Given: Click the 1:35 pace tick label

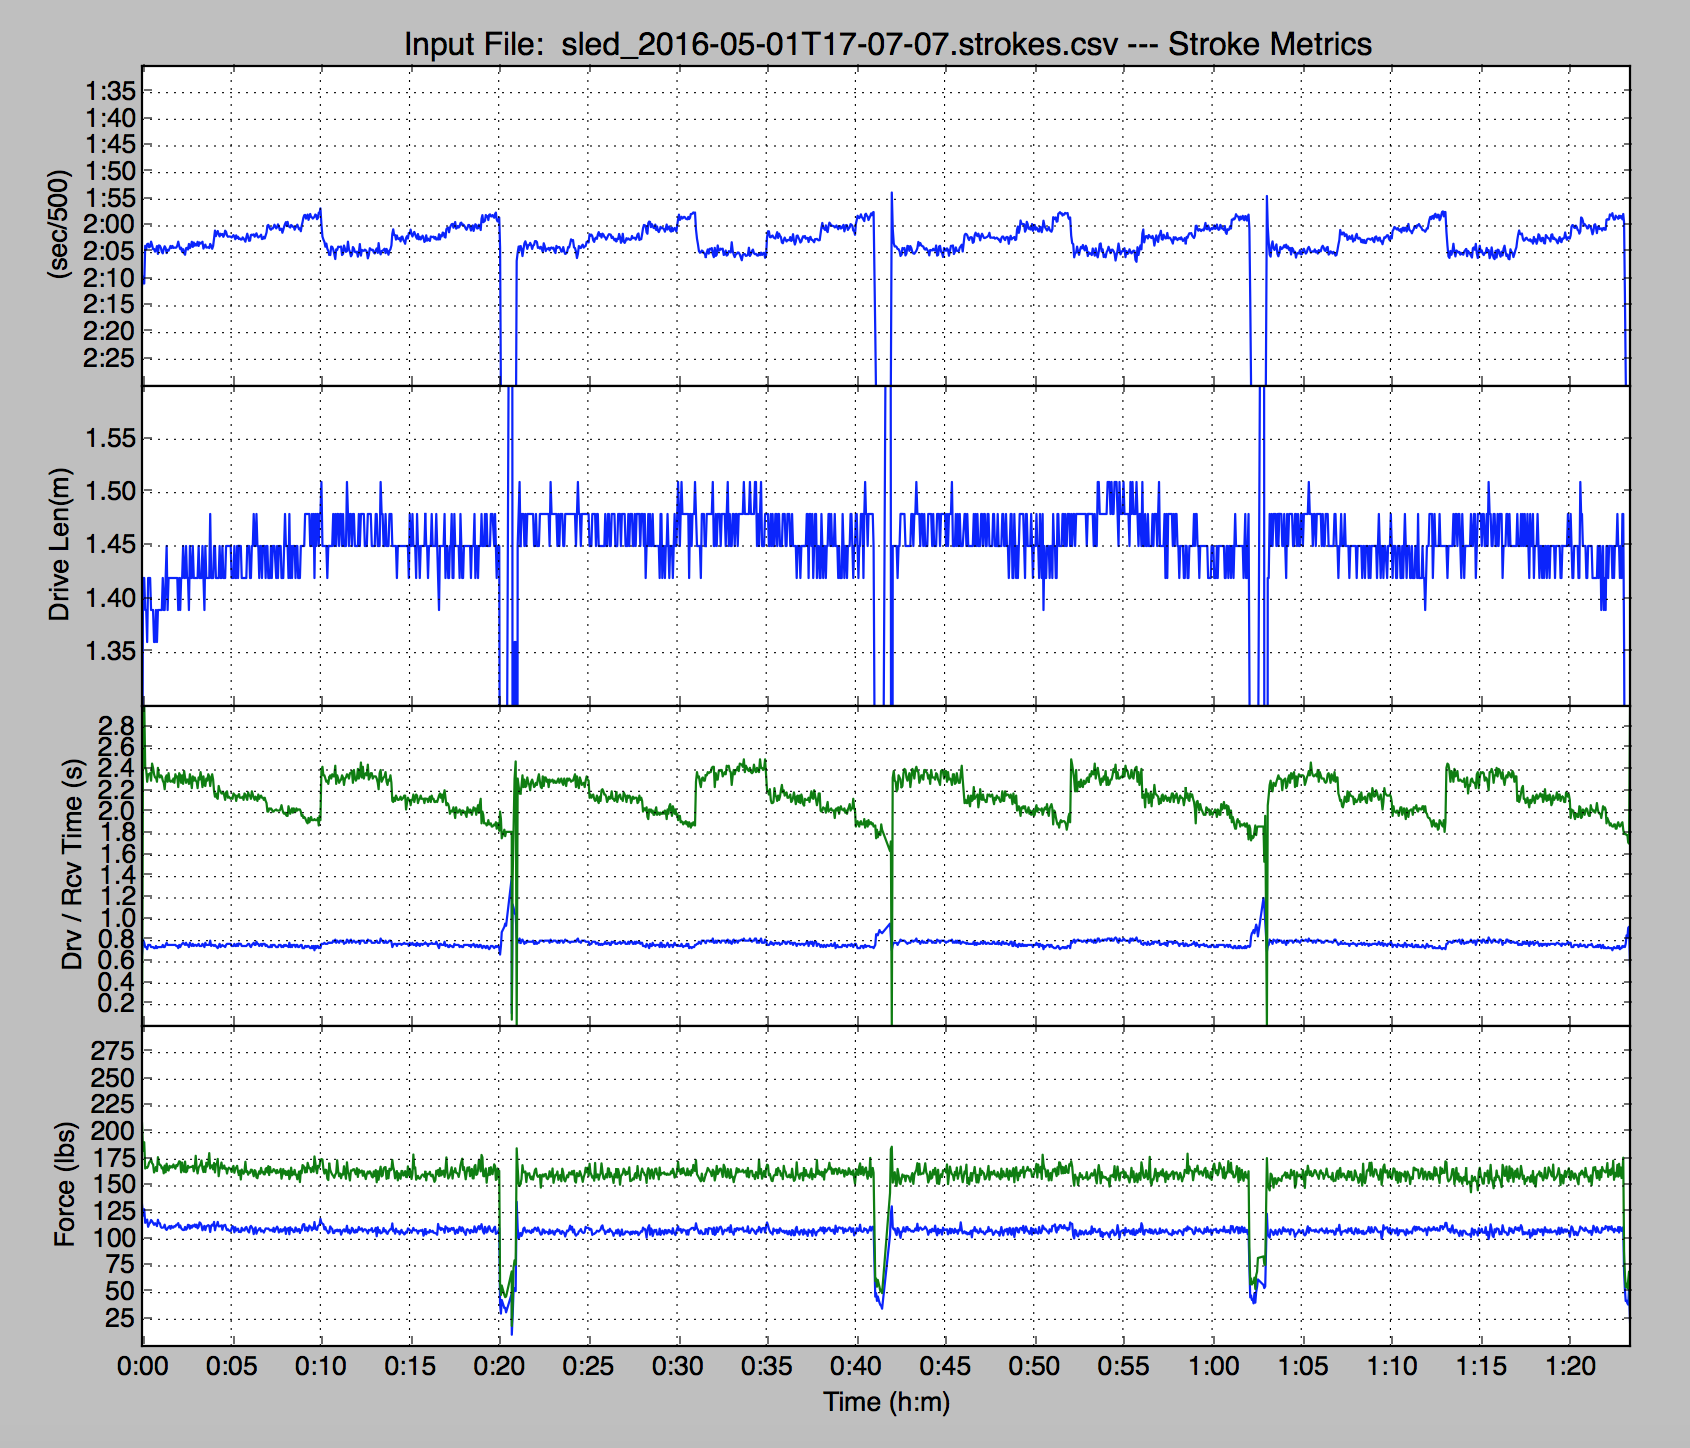Looking at the screenshot, I should (109, 91).
